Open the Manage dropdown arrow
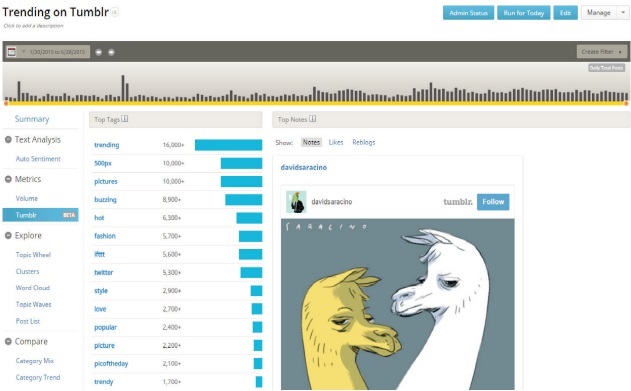The width and height of the screenshot is (631, 391). point(623,13)
